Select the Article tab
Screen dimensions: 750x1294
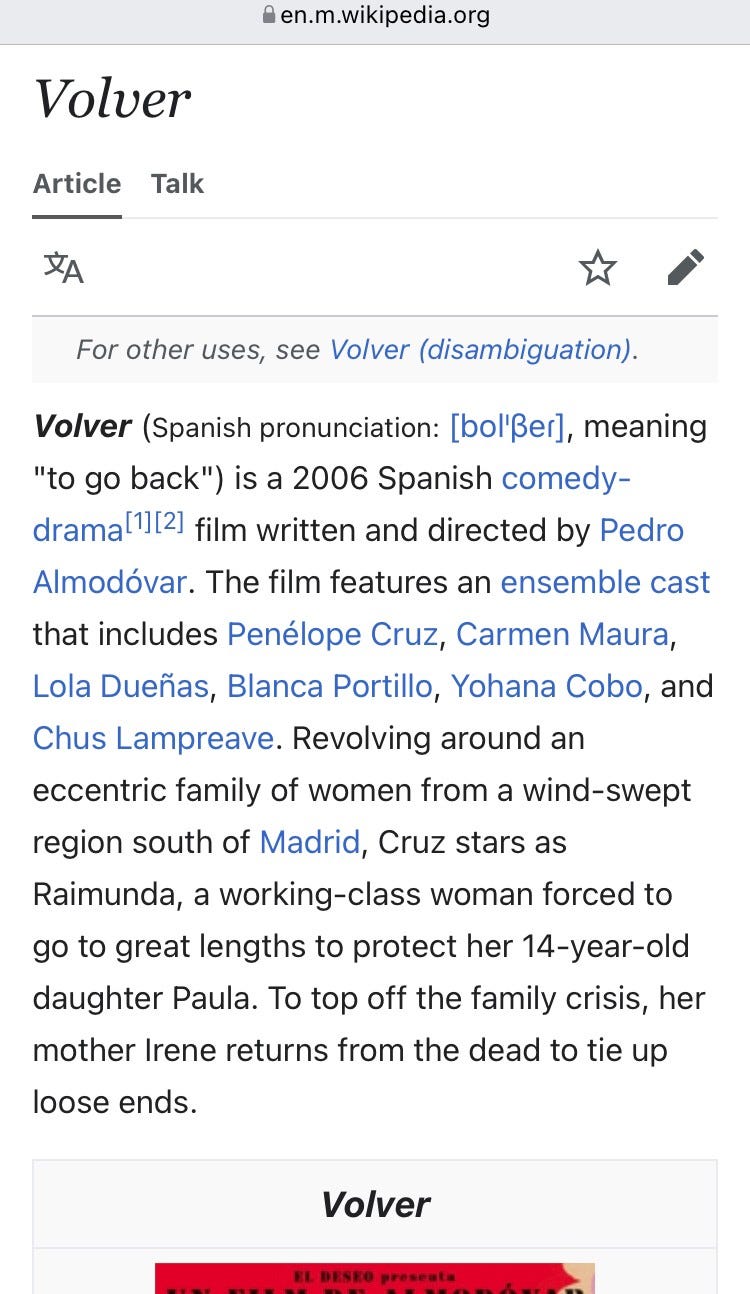pos(77,184)
